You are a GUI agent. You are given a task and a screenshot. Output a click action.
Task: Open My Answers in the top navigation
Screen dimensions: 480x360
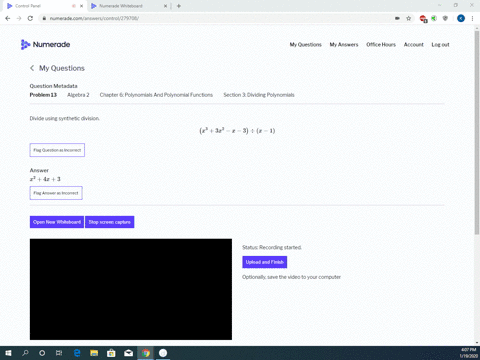tap(344, 44)
